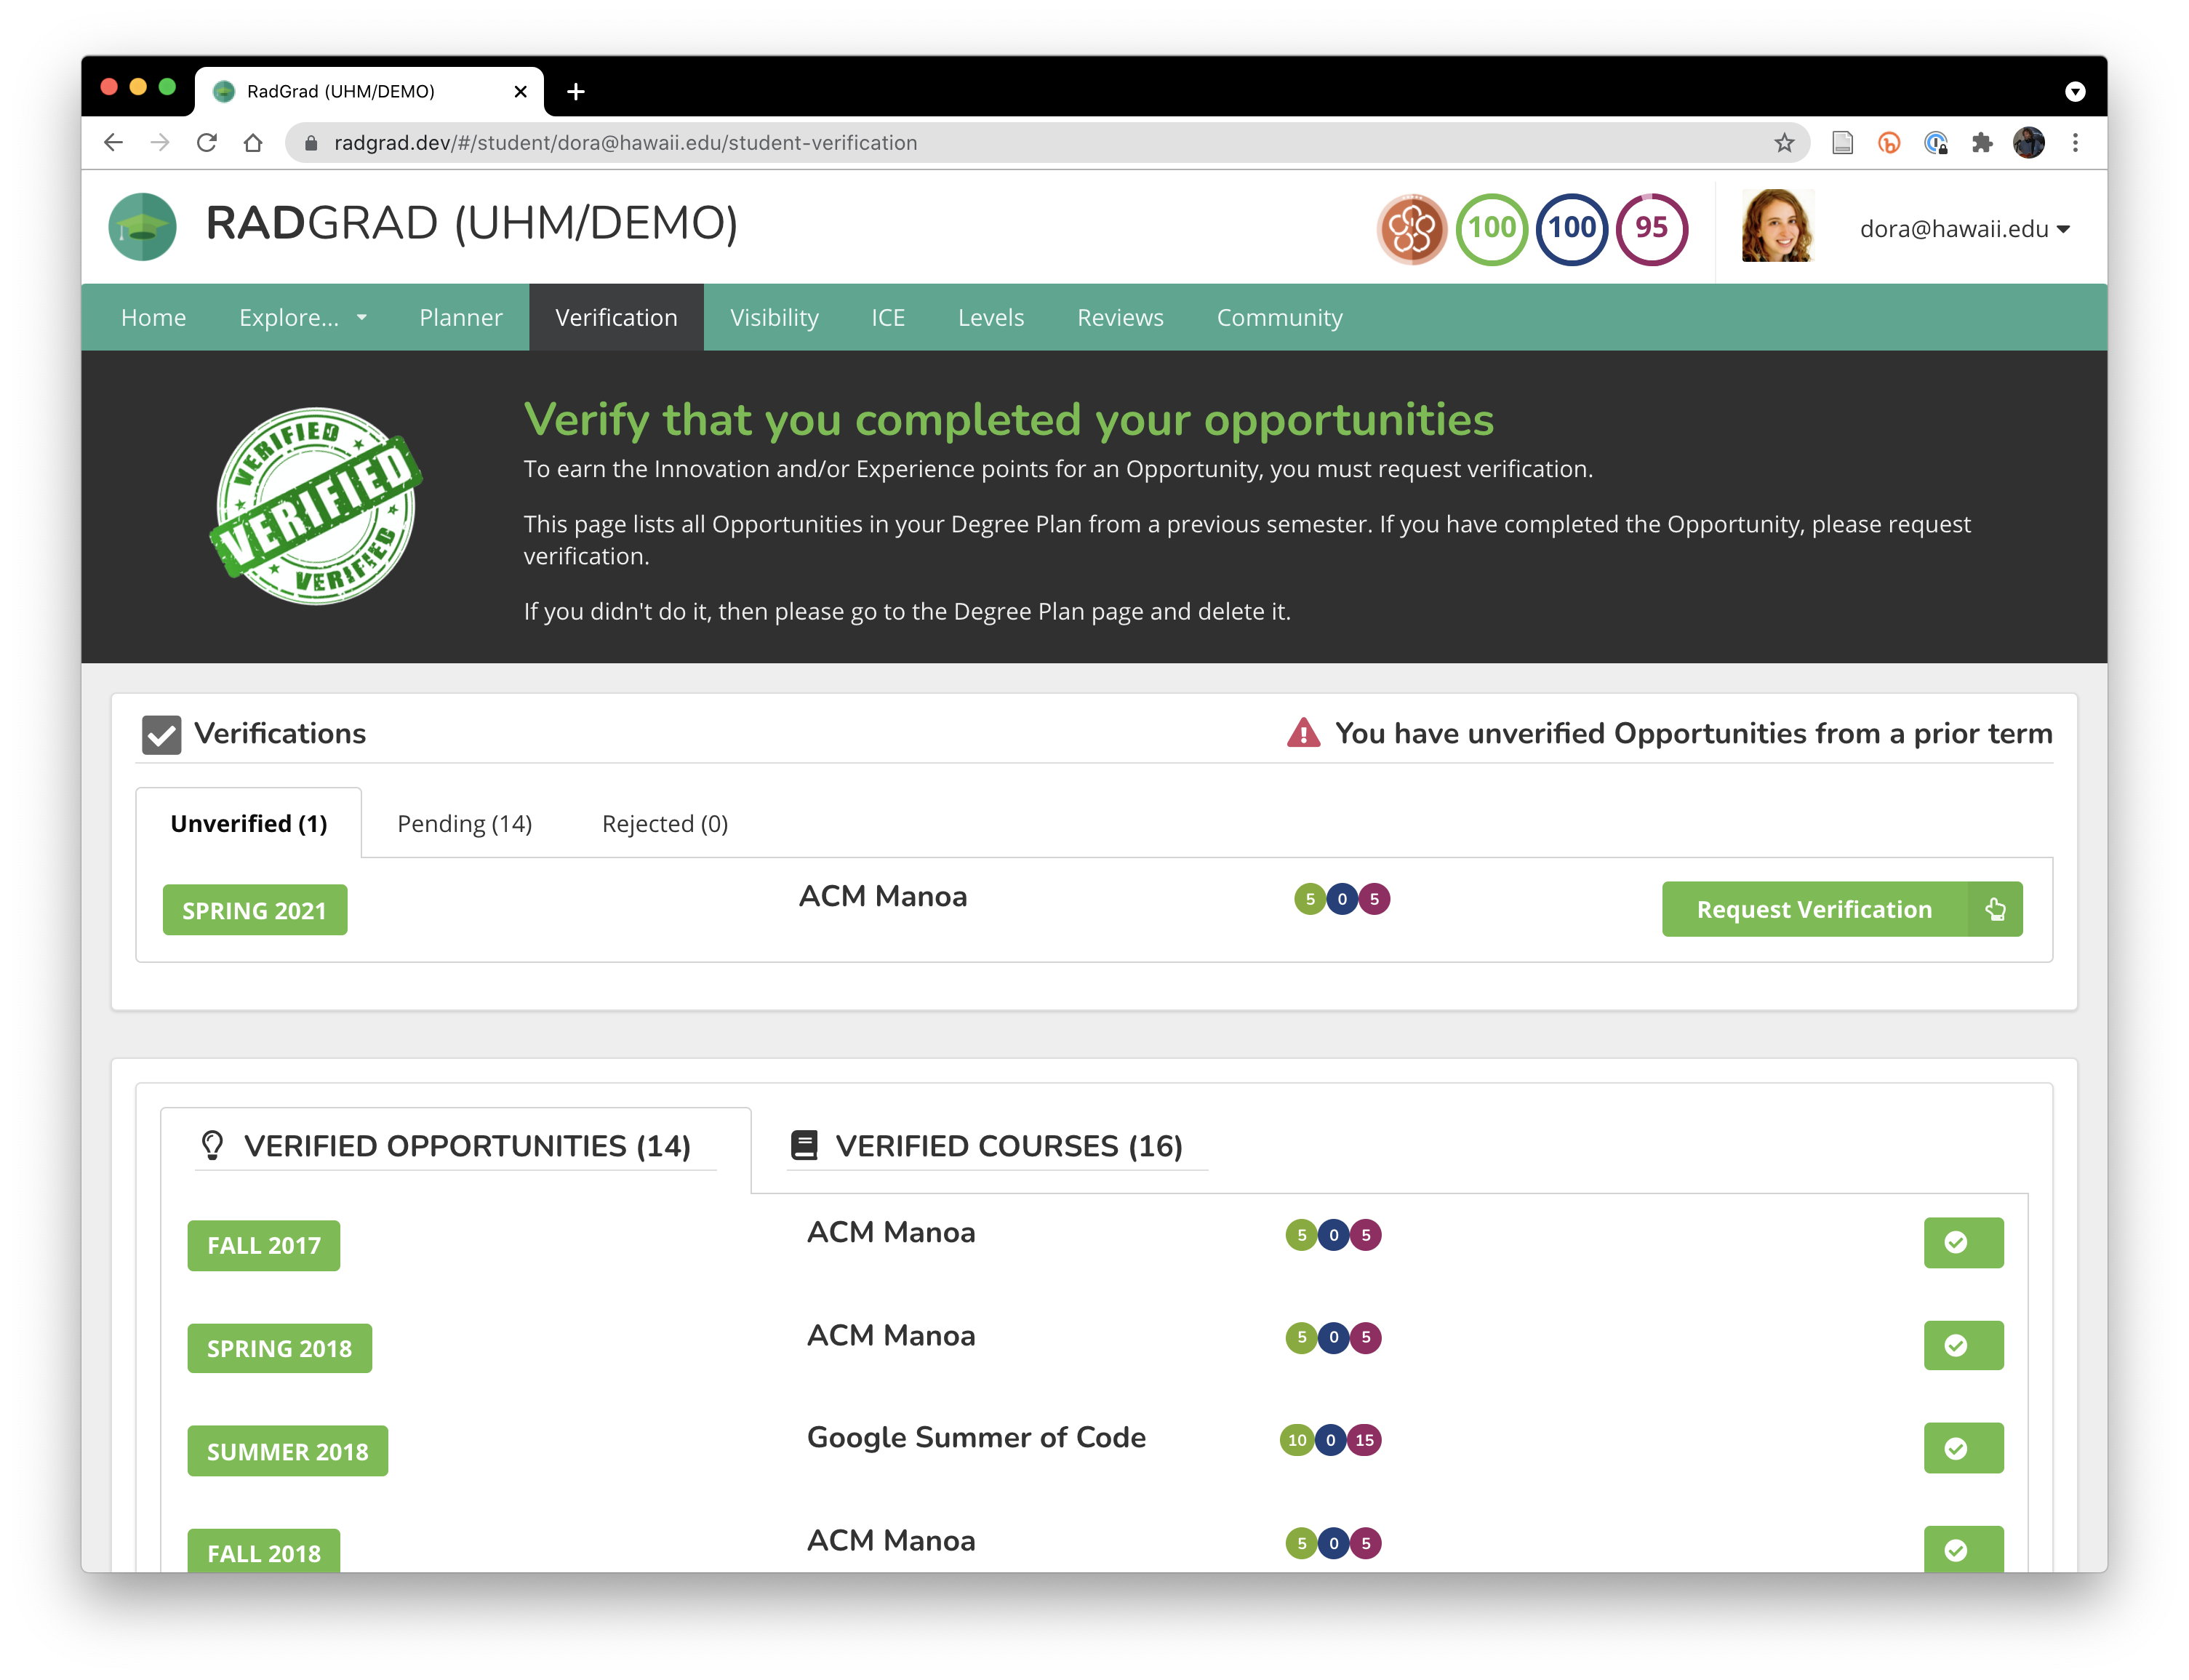This screenshot has height=1680, width=2189.
Task: Click the green 5 ICE badge for Spring 2021
Action: point(1309,899)
